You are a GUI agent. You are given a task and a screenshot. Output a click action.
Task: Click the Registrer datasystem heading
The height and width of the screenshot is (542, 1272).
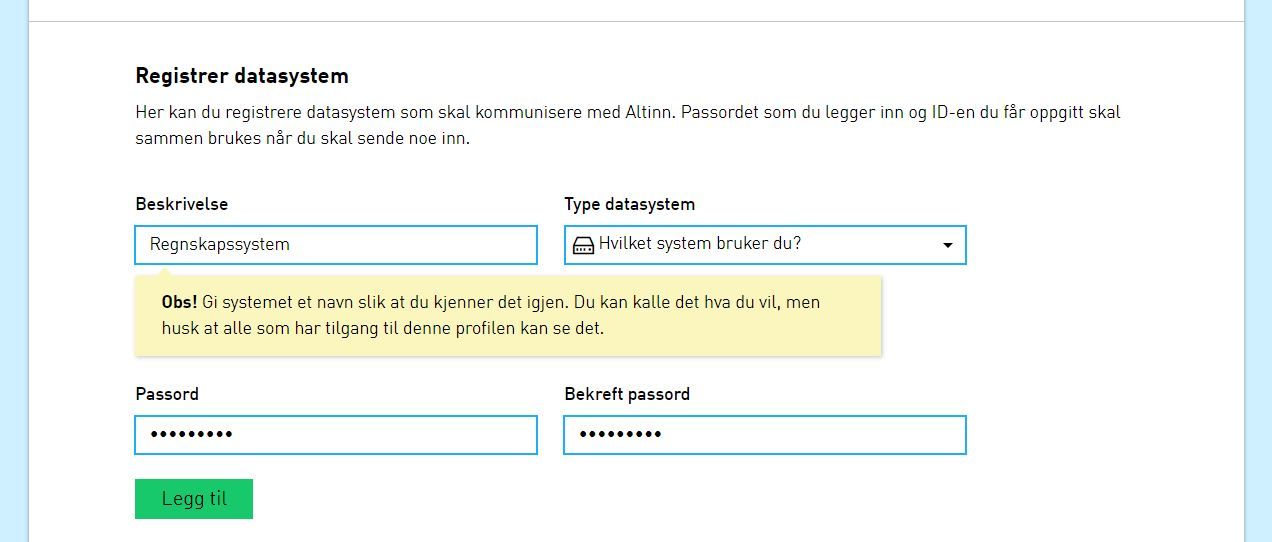click(x=242, y=76)
